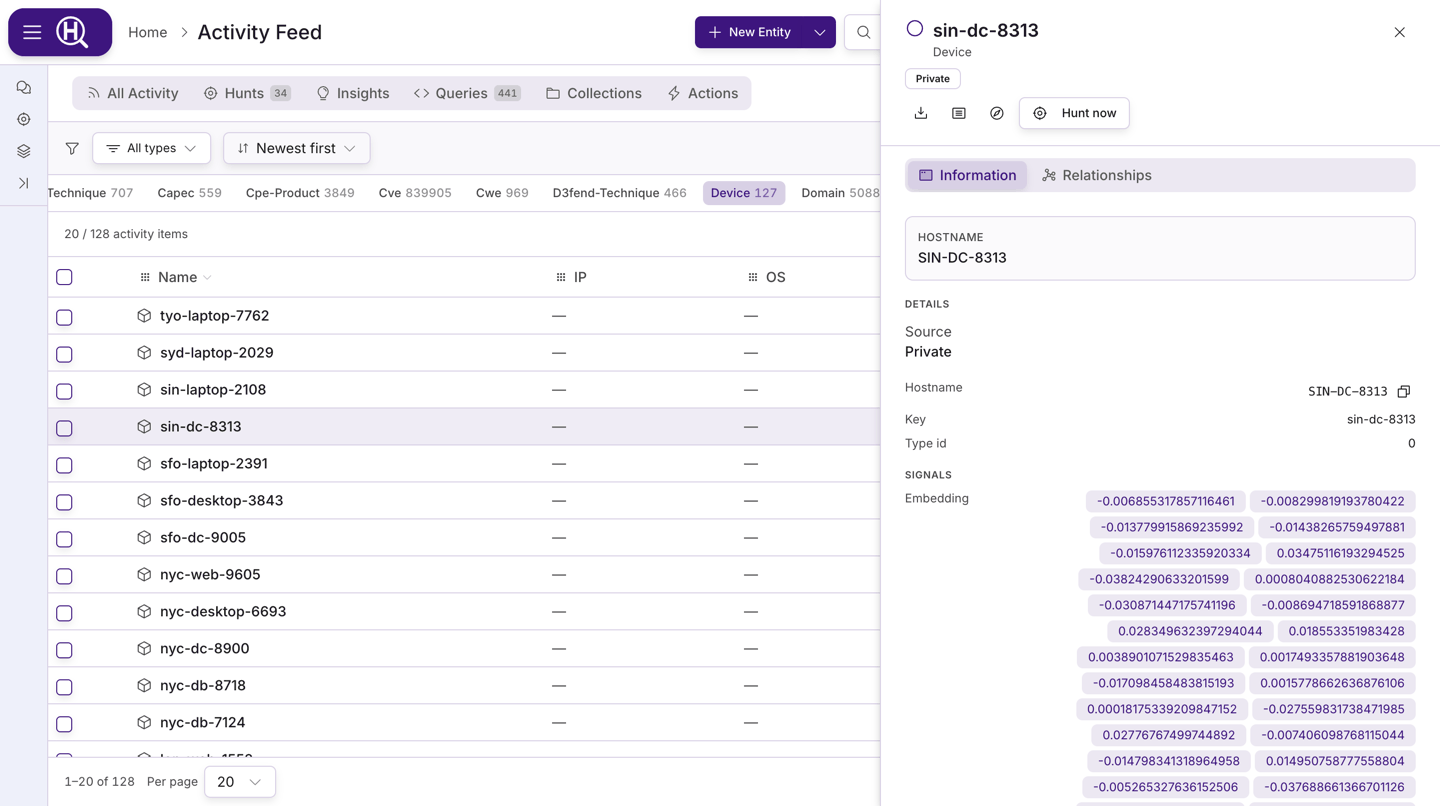Click the IP column grip icon
This screenshot has width=1440, height=806.
(561, 277)
